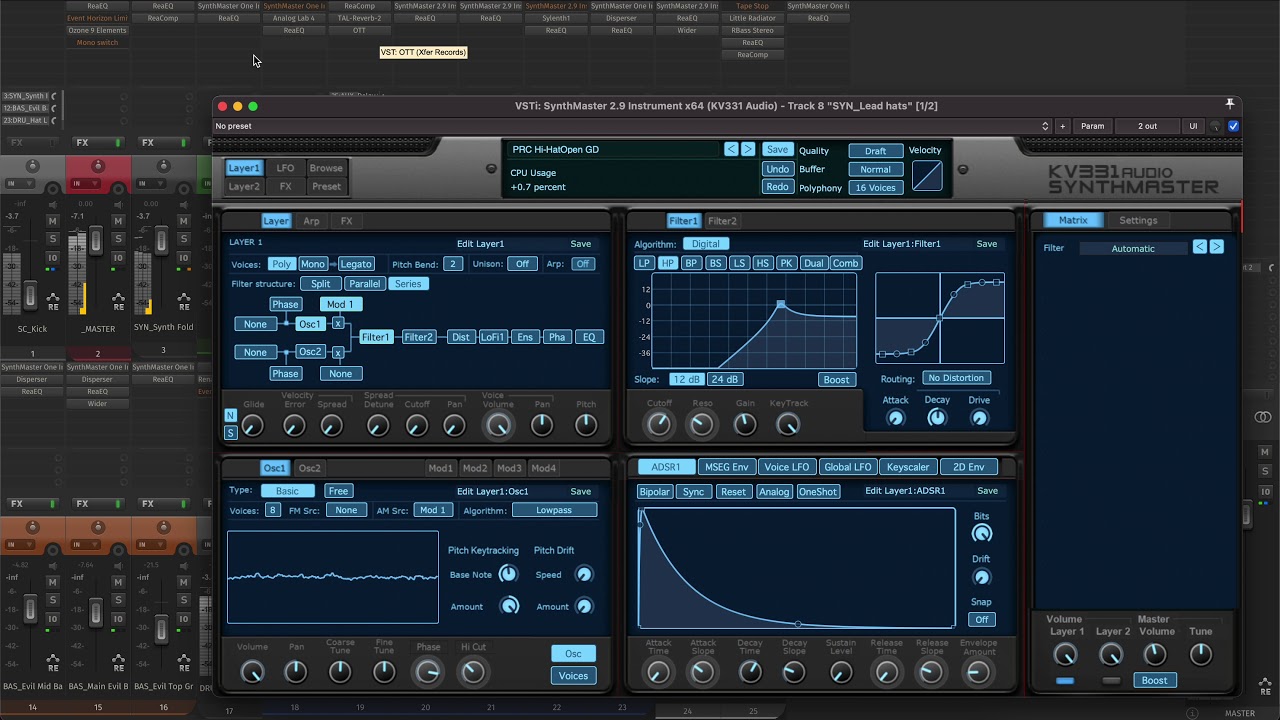The image size is (1280, 720).
Task: Select the BP filter type
Action: point(691,263)
